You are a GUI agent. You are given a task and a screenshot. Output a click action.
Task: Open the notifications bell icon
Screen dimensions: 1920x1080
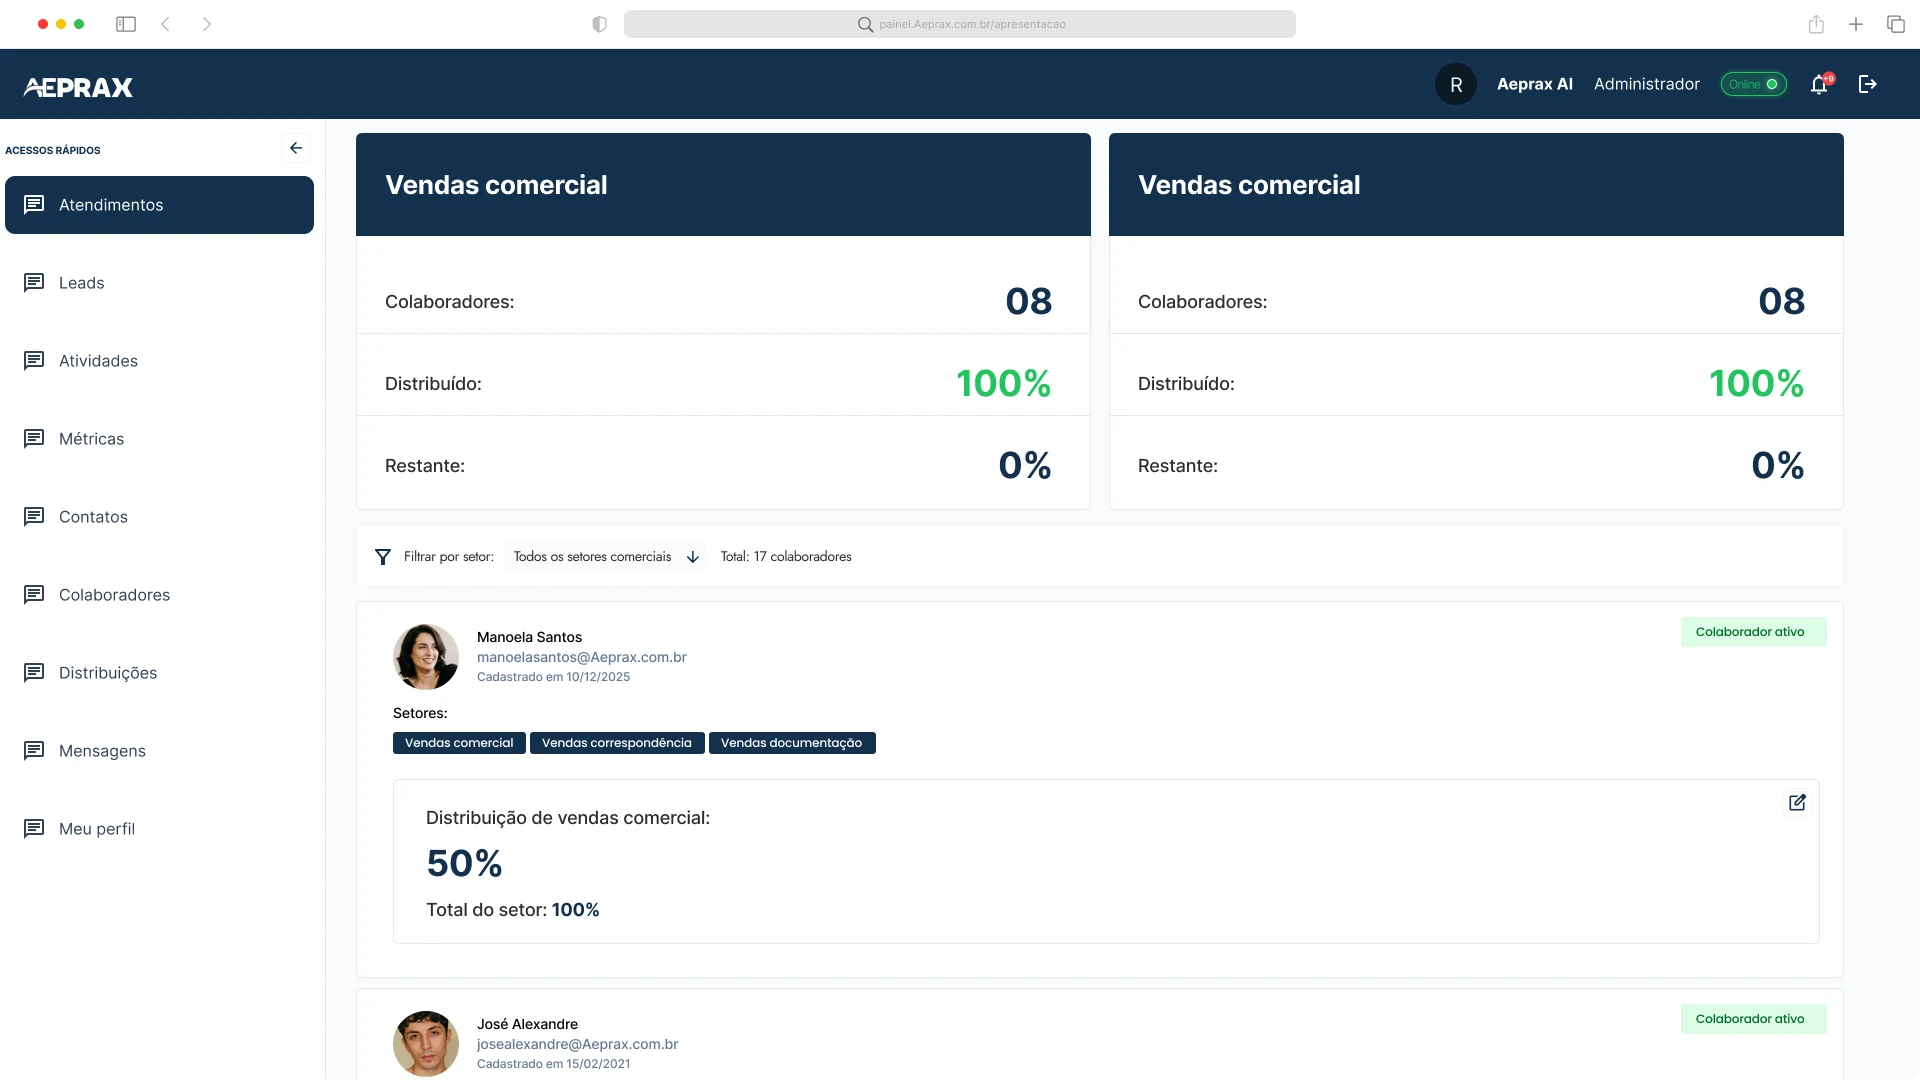click(x=1820, y=85)
